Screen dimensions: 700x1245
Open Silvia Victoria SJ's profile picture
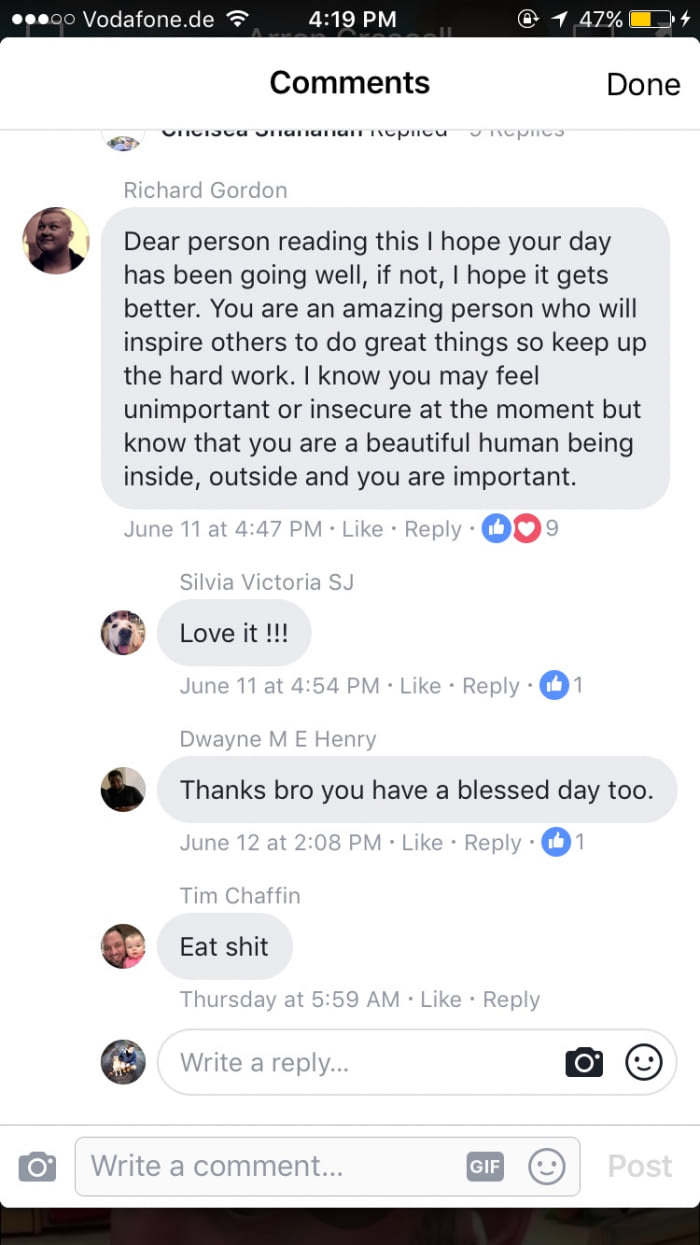(123, 632)
